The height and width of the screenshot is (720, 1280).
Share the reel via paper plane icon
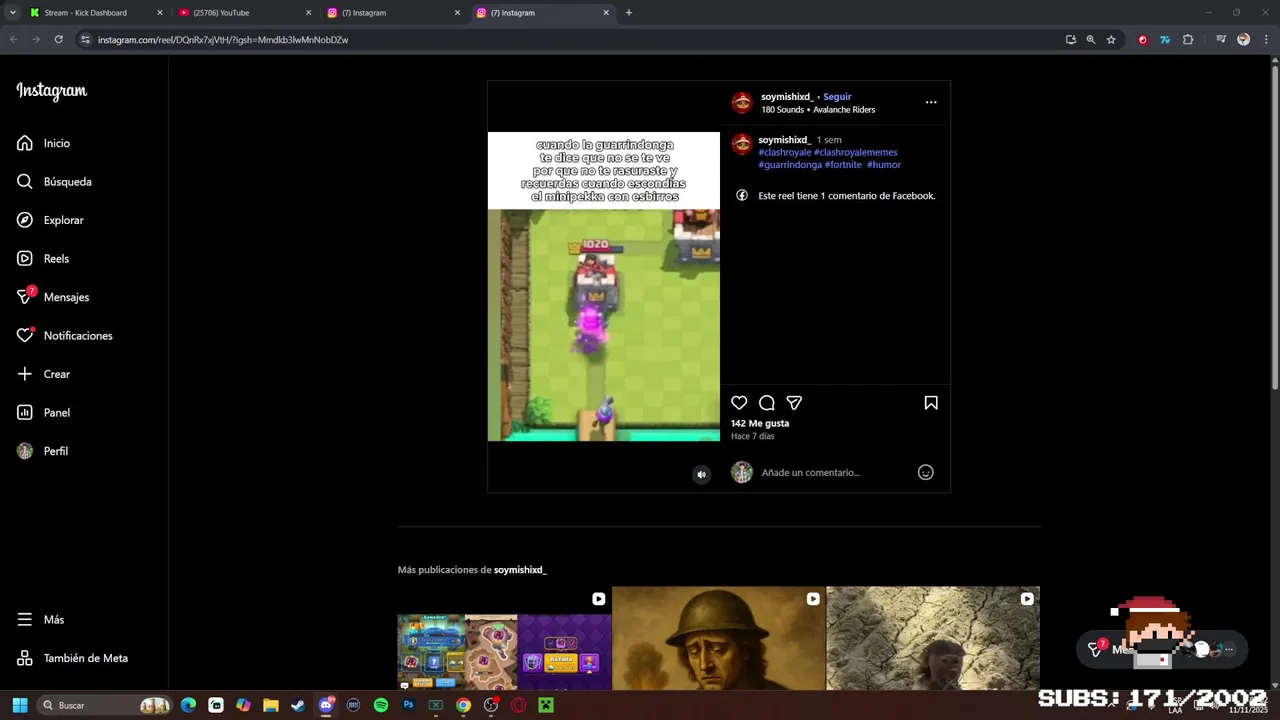(x=794, y=403)
